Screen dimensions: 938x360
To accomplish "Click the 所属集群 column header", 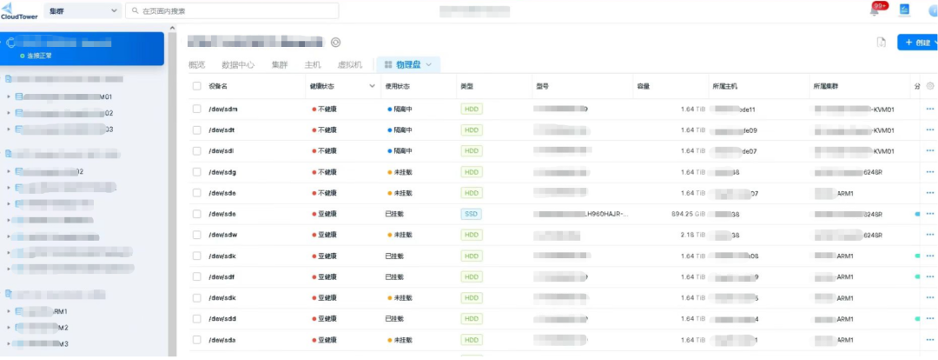I will [826, 86].
